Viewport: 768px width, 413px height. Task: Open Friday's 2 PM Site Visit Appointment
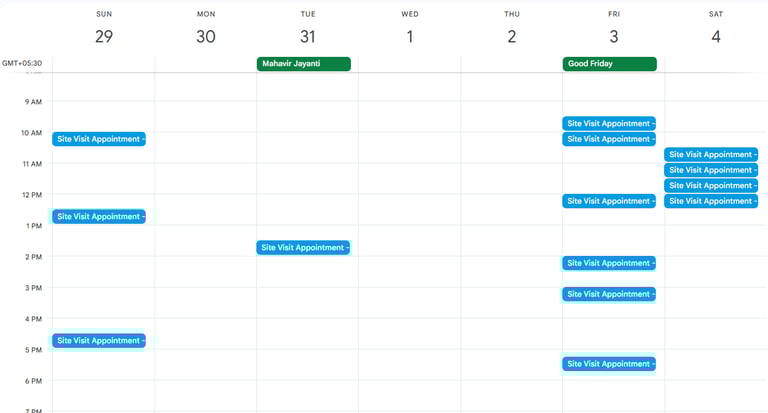[608, 264]
